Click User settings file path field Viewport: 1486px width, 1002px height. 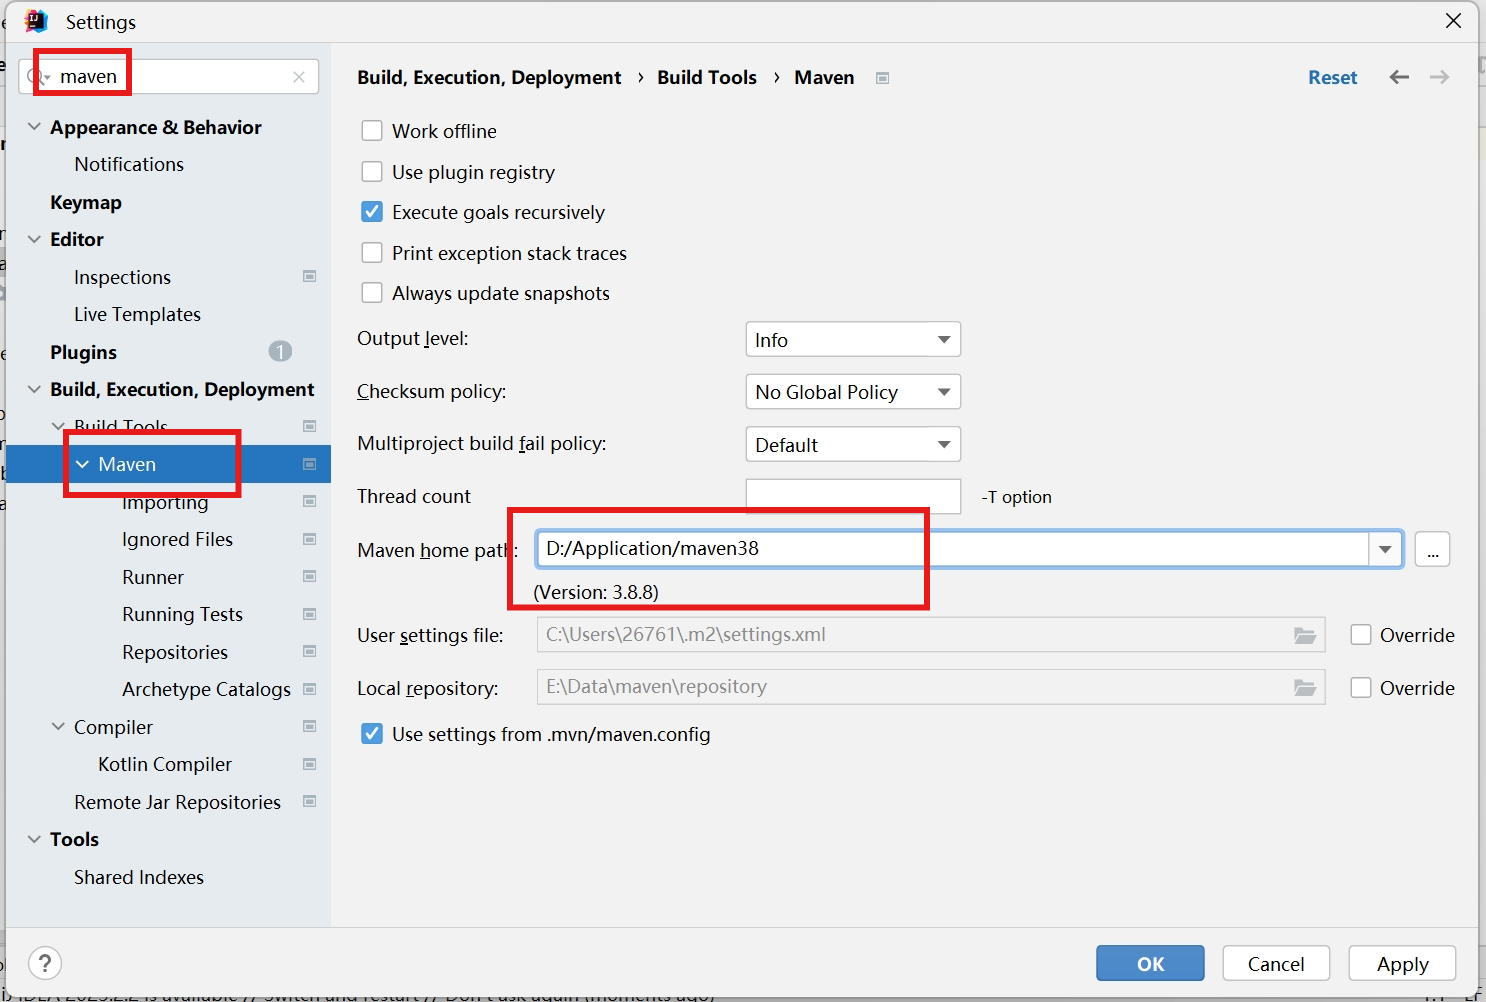coord(931,635)
